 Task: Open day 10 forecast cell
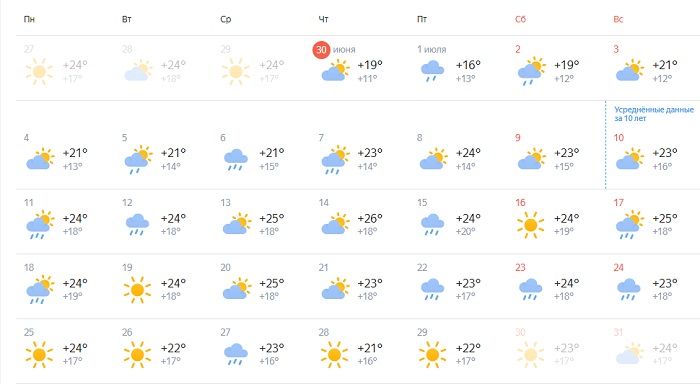[x=650, y=154]
